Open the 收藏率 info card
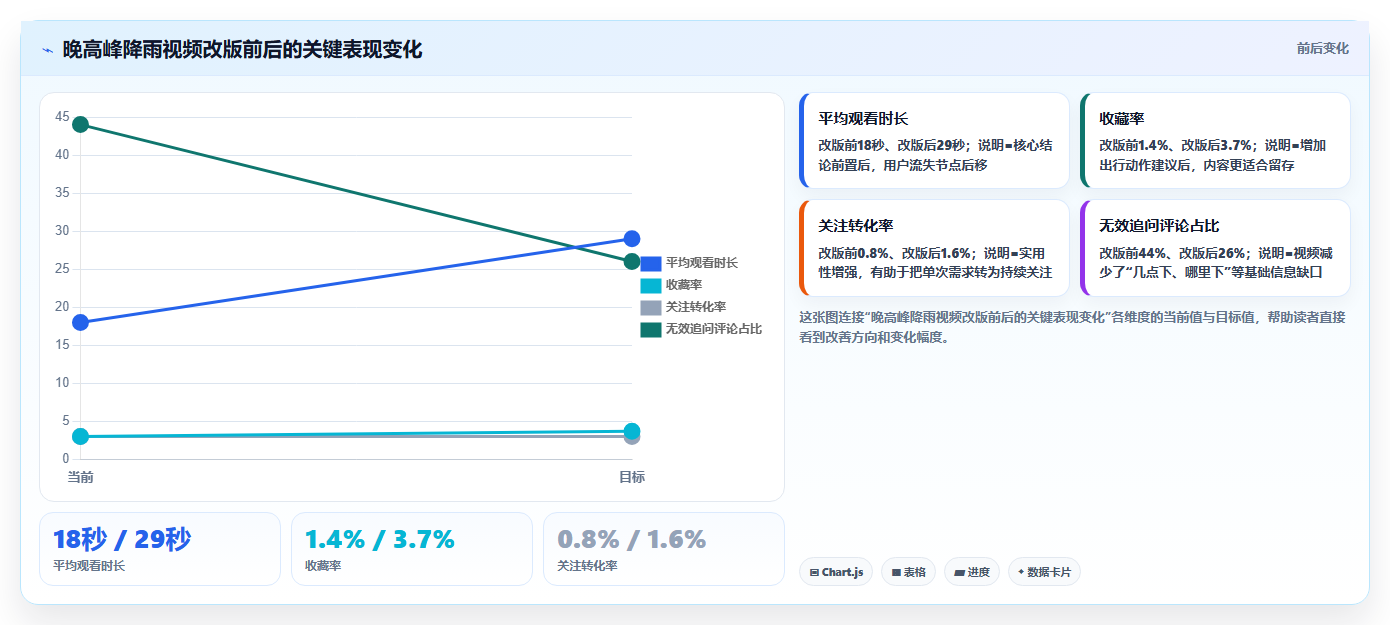 pyautogui.click(x=1215, y=140)
